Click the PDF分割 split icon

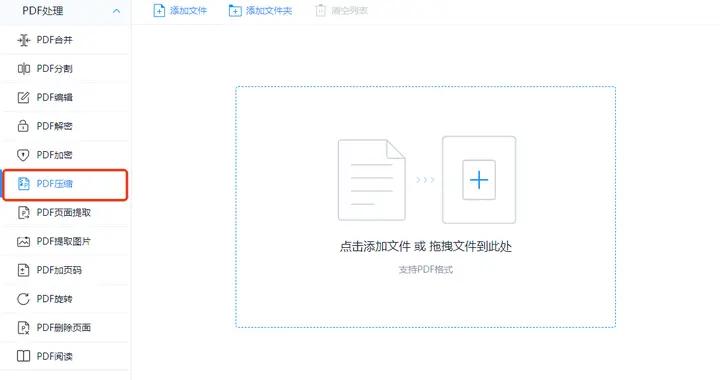[23, 69]
